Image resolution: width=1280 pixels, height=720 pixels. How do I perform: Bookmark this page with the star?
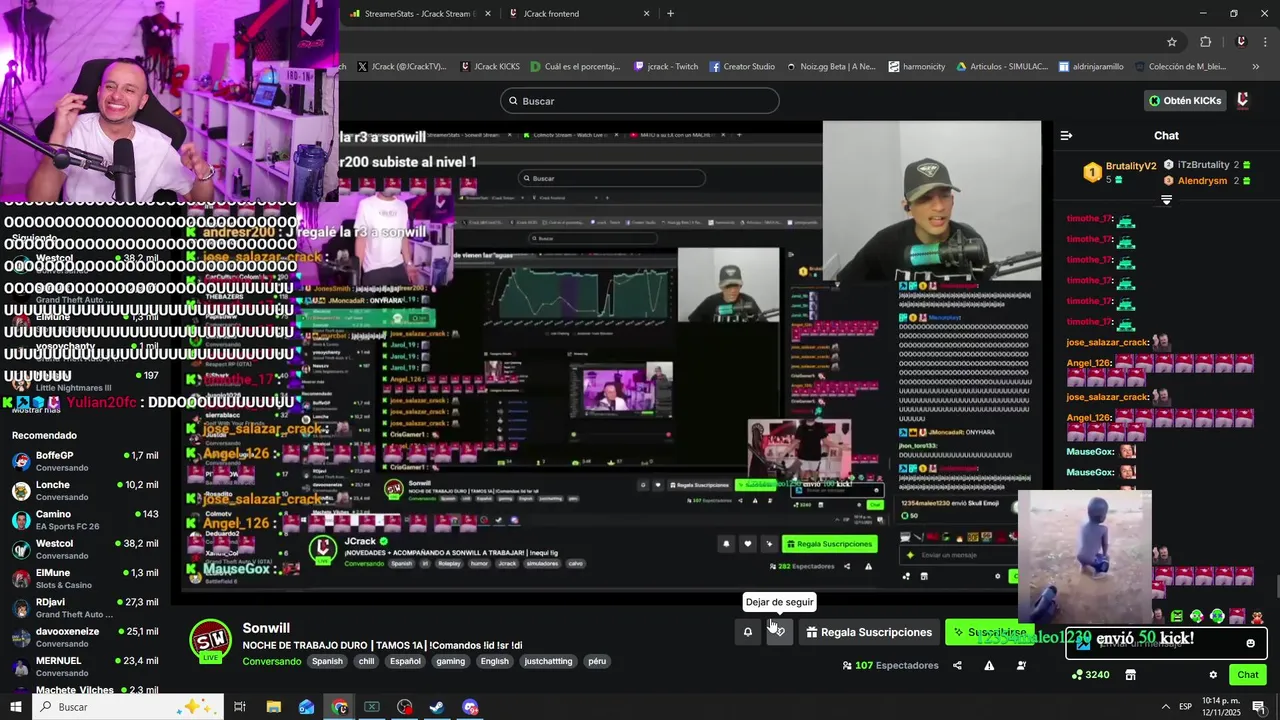coord(1172,42)
